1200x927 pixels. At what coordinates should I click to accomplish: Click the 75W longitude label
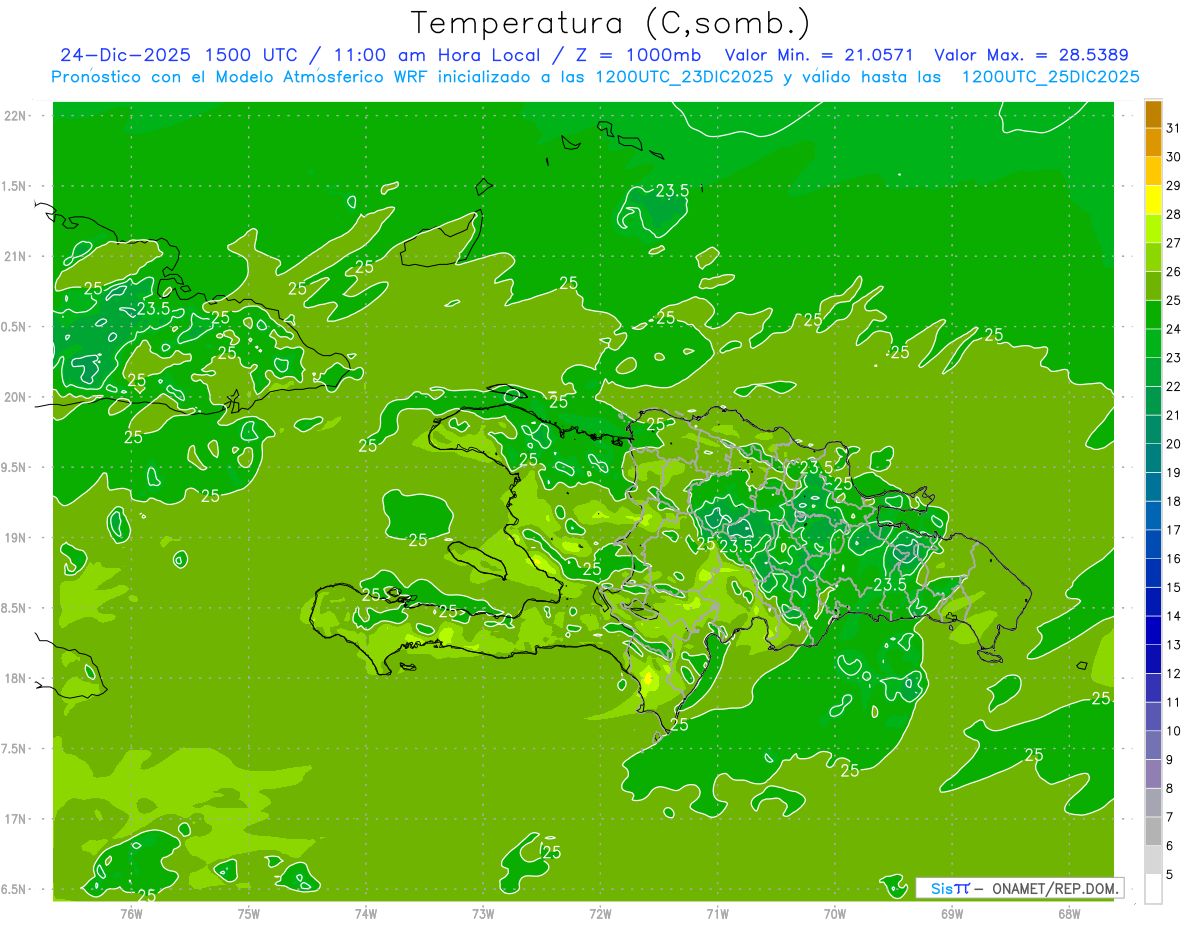tap(249, 913)
